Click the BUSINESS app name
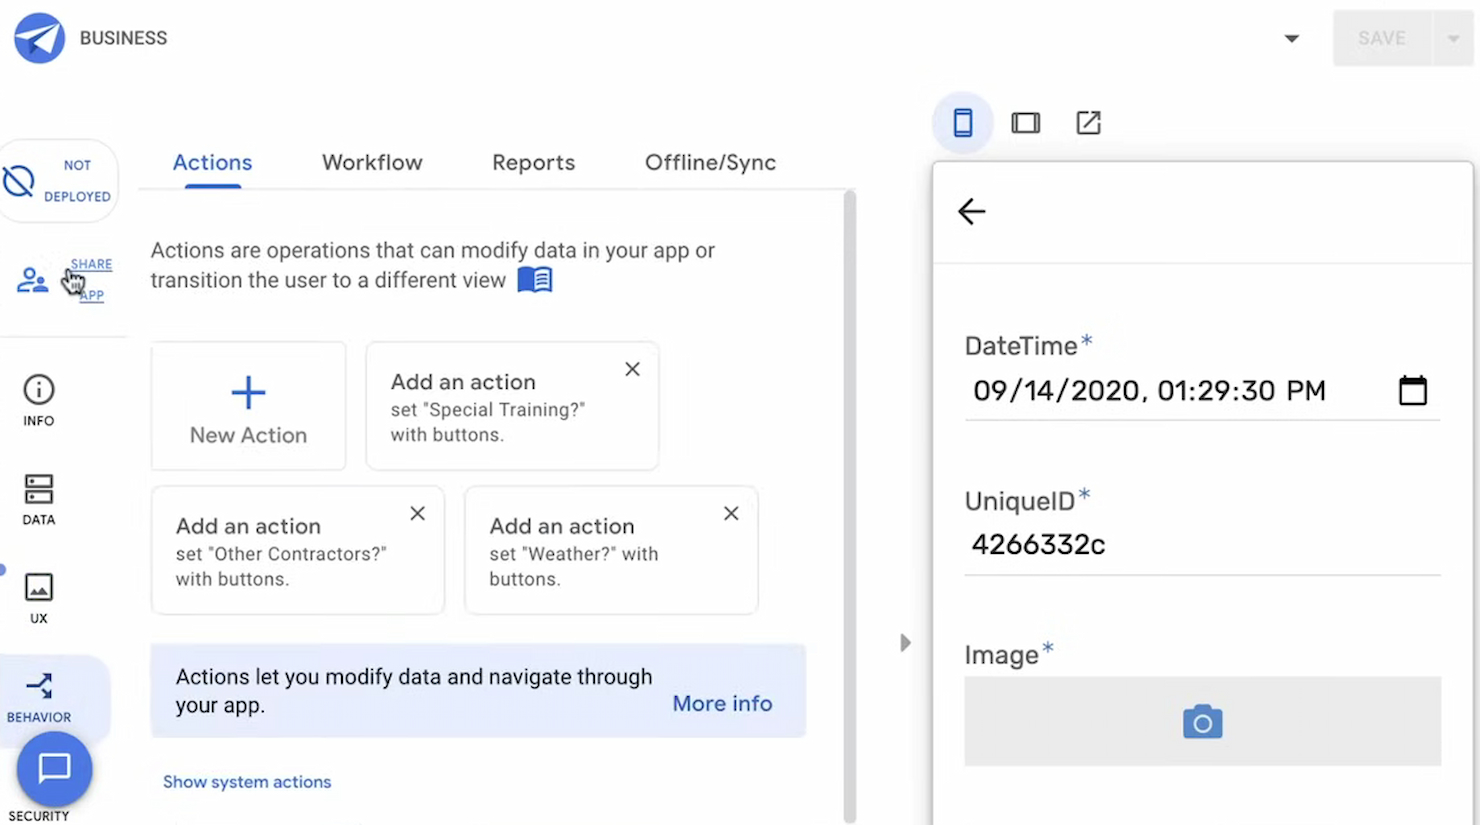This screenshot has width=1480, height=825. click(123, 38)
